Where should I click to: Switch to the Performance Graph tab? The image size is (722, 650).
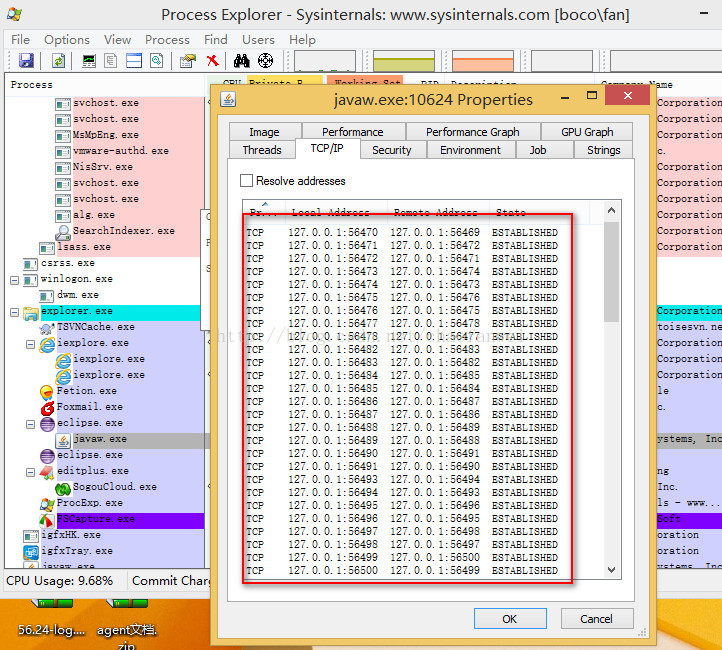pos(472,132)
